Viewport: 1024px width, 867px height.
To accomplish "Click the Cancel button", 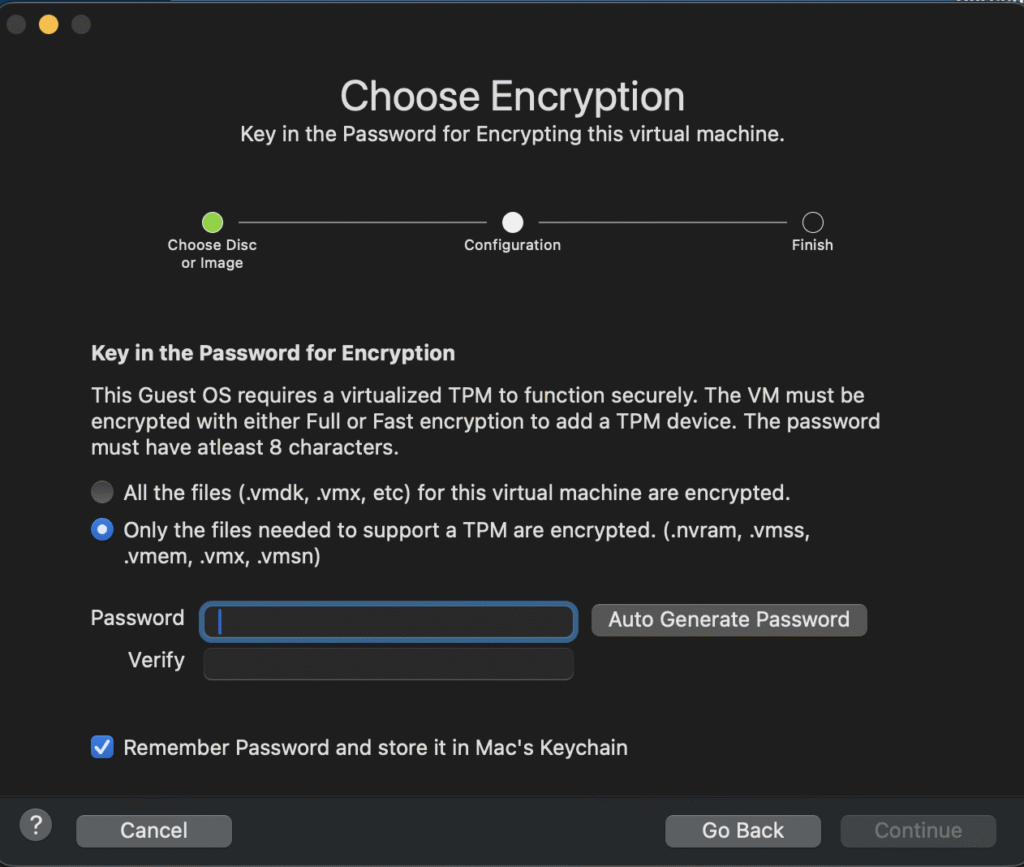I will pyautogui.click(x=154, y=831).
